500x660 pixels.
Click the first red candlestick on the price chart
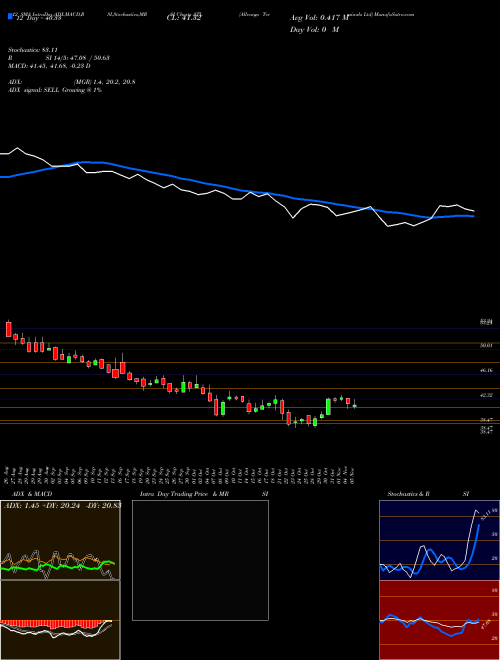(8, 329)
